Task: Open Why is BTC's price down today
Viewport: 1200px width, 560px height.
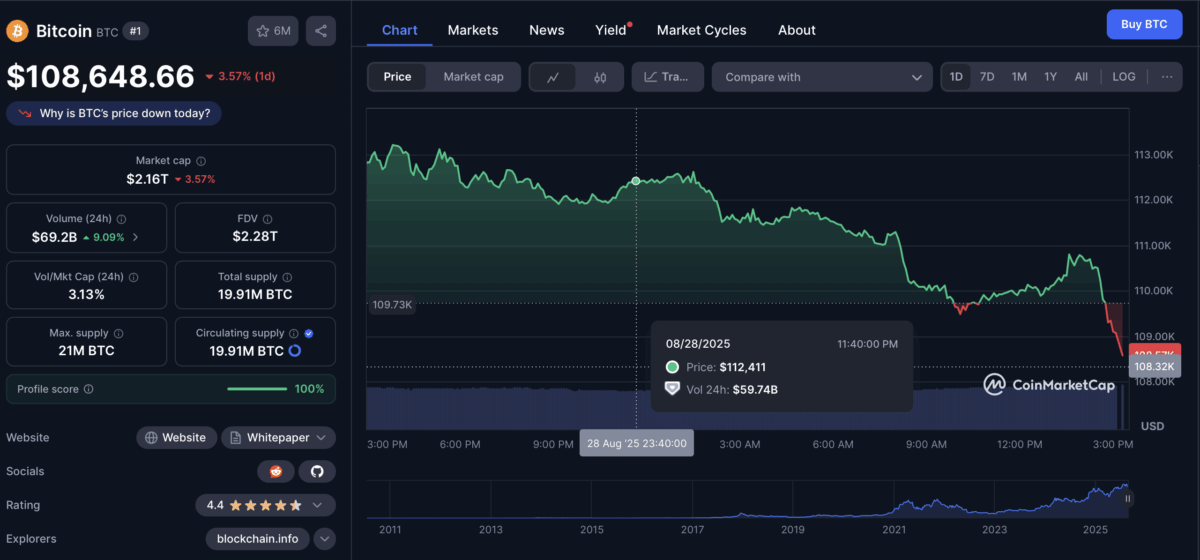Action: (114, 113)
